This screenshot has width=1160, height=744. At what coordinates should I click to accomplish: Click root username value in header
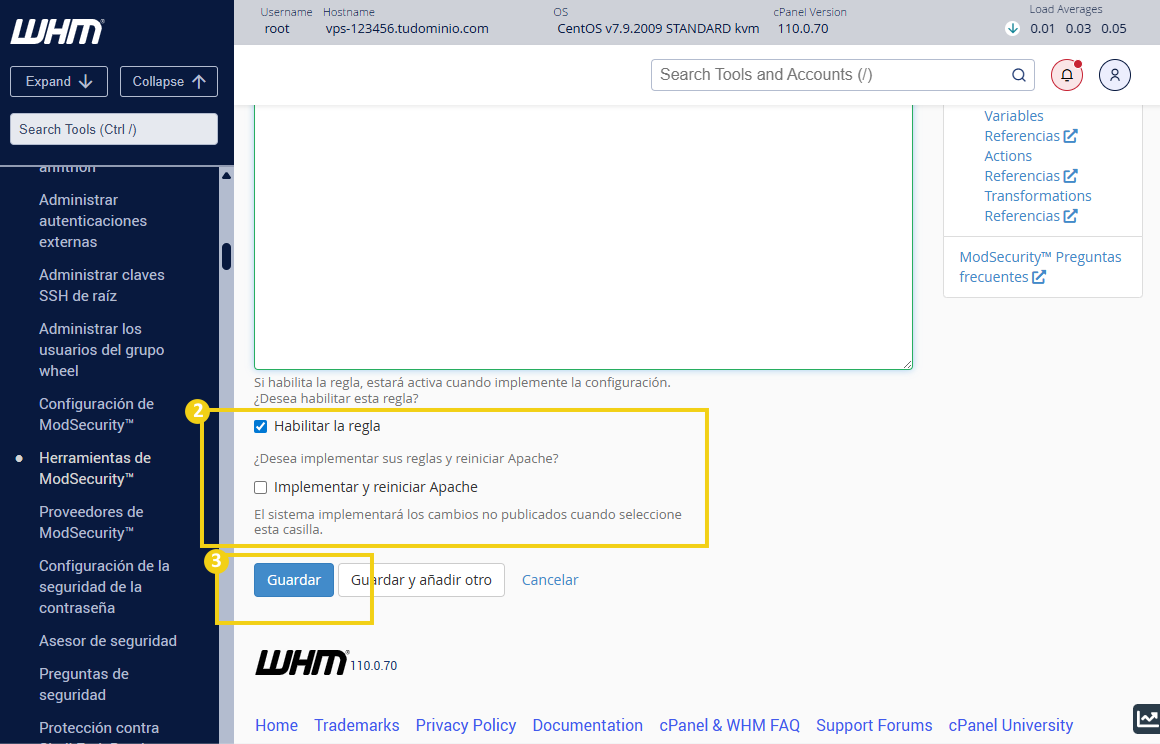coord(277,29)
